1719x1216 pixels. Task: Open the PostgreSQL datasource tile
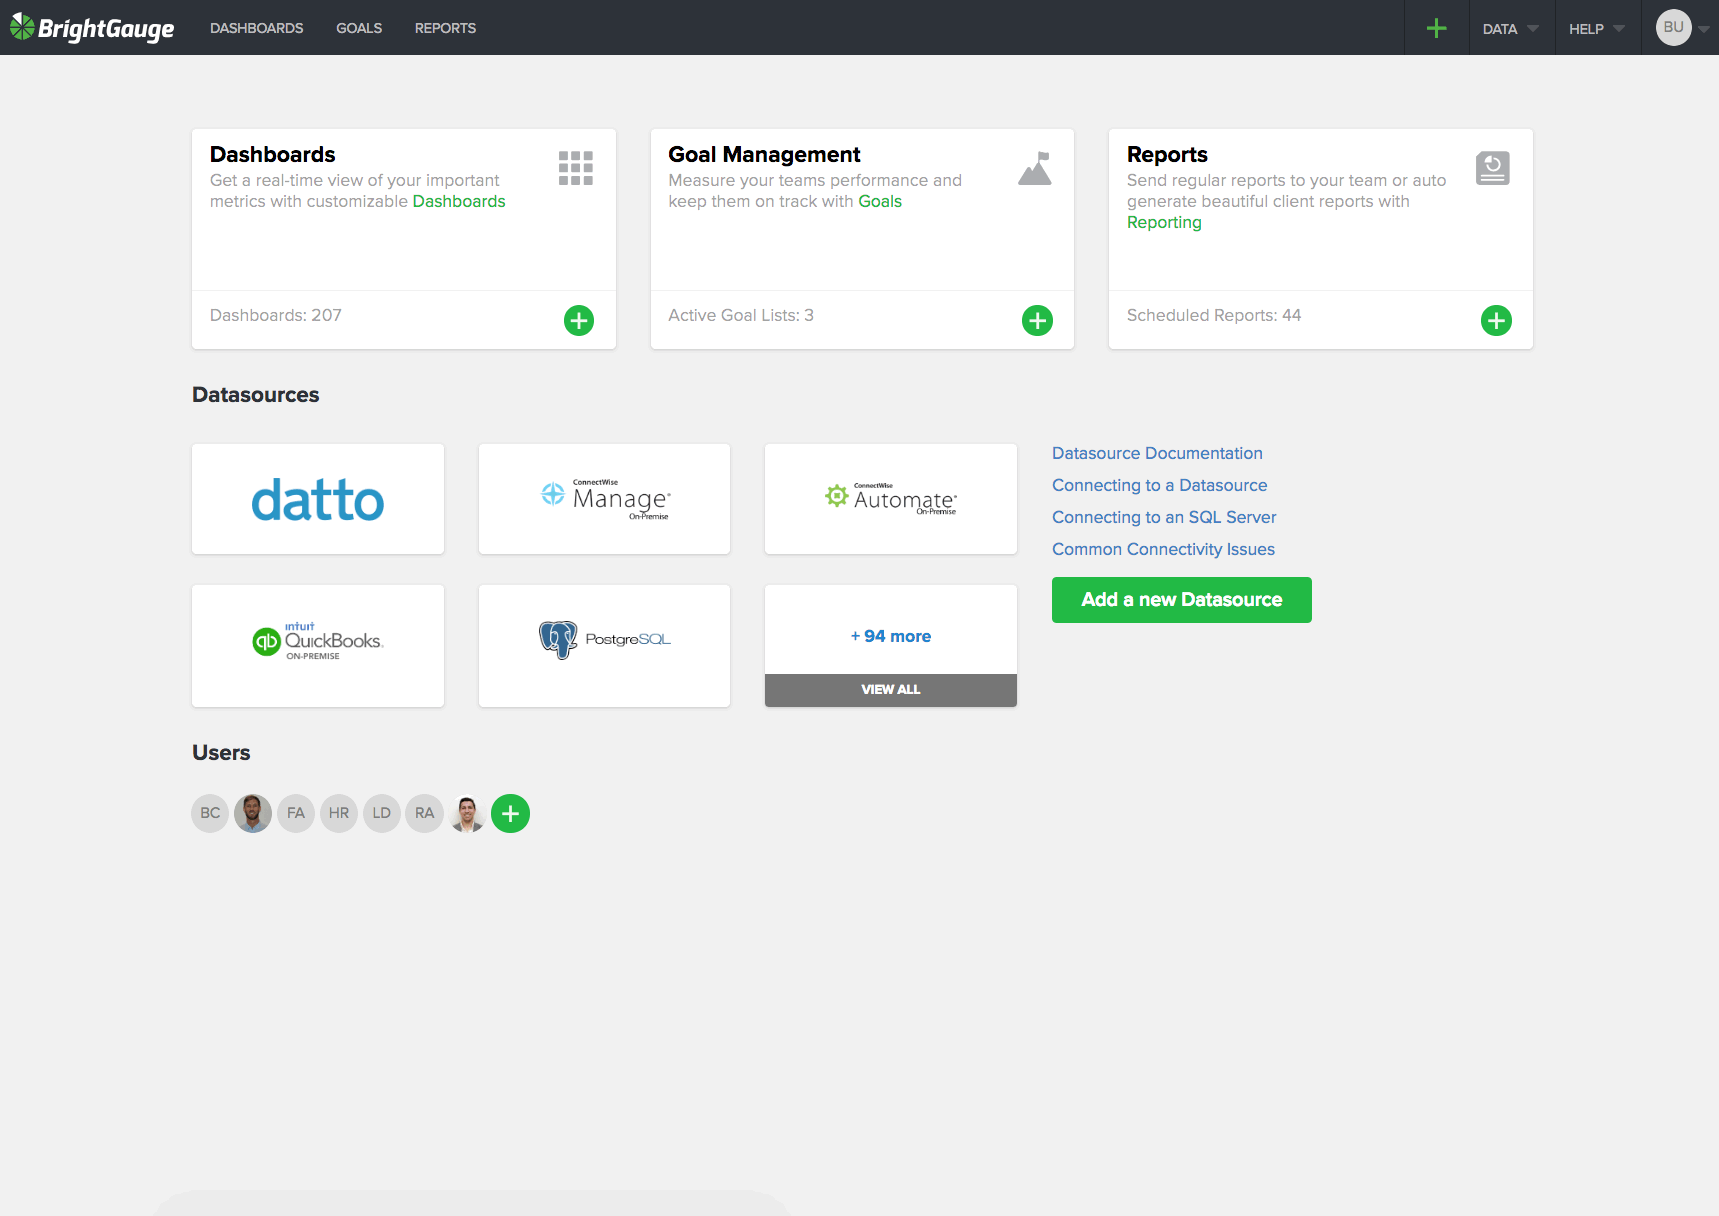coord(604,646)
